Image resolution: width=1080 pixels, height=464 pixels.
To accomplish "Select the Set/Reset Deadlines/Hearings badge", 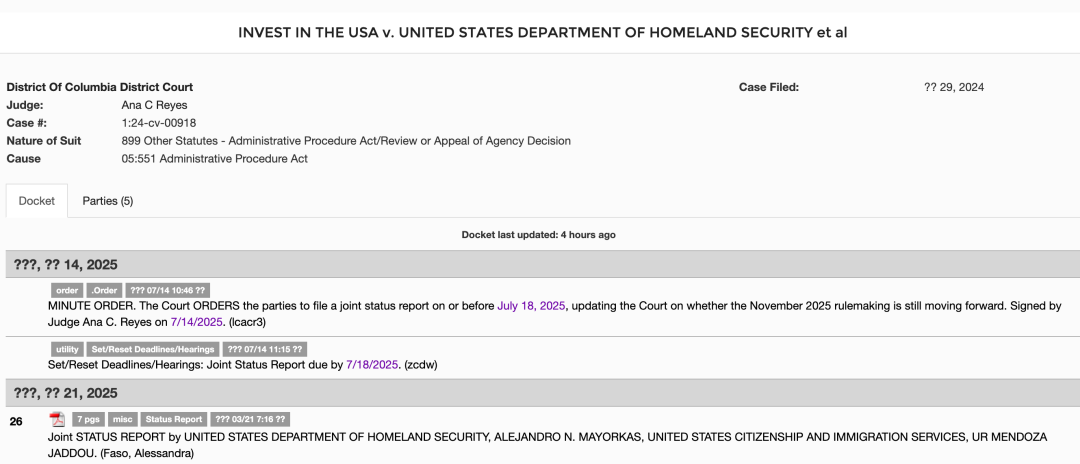I will (153, 349).
